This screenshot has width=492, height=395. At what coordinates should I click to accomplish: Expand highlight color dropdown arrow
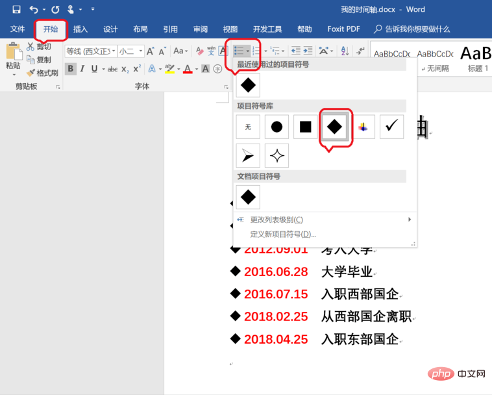(179, 69)
